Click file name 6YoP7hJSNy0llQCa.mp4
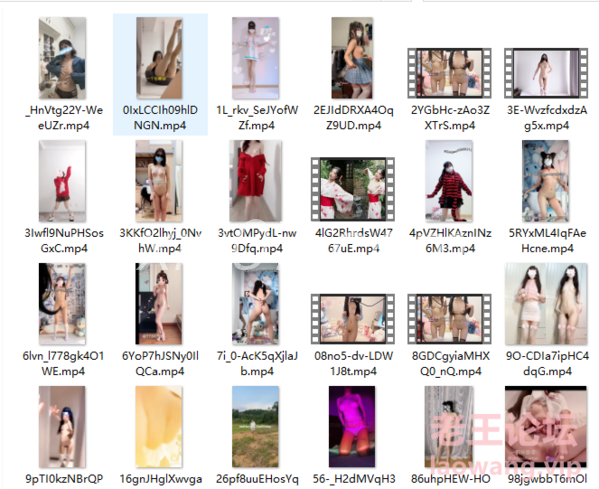599x489 pixels. pyautogui.click(x=160, y=363)
